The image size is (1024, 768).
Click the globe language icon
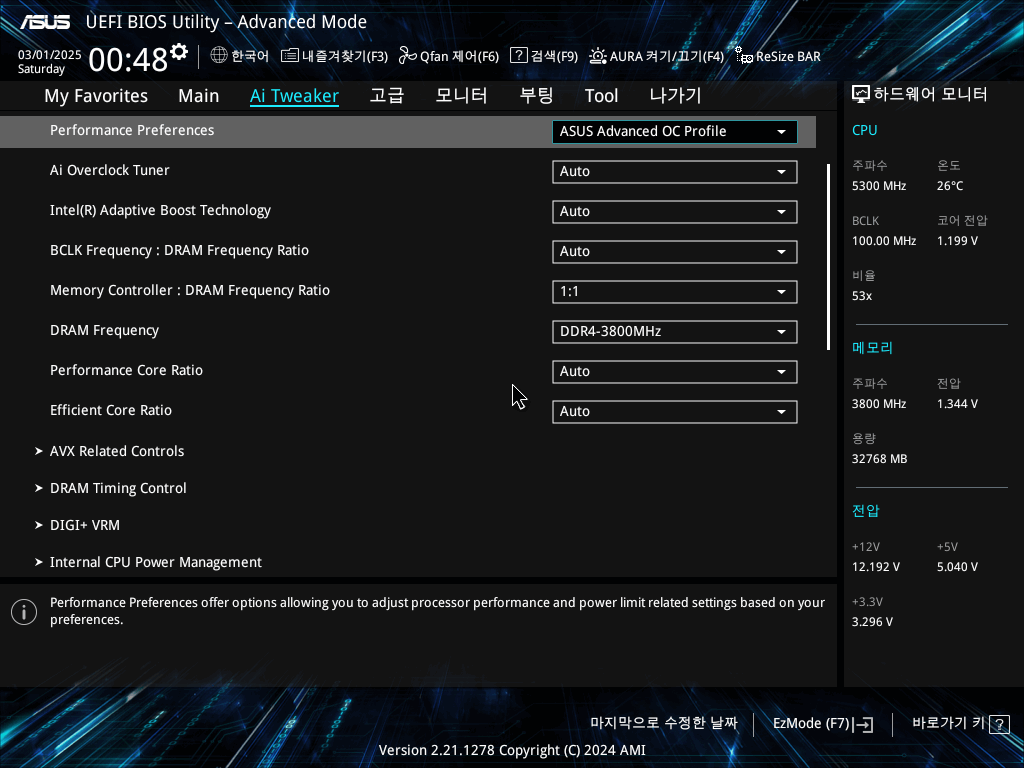(219, 55)
